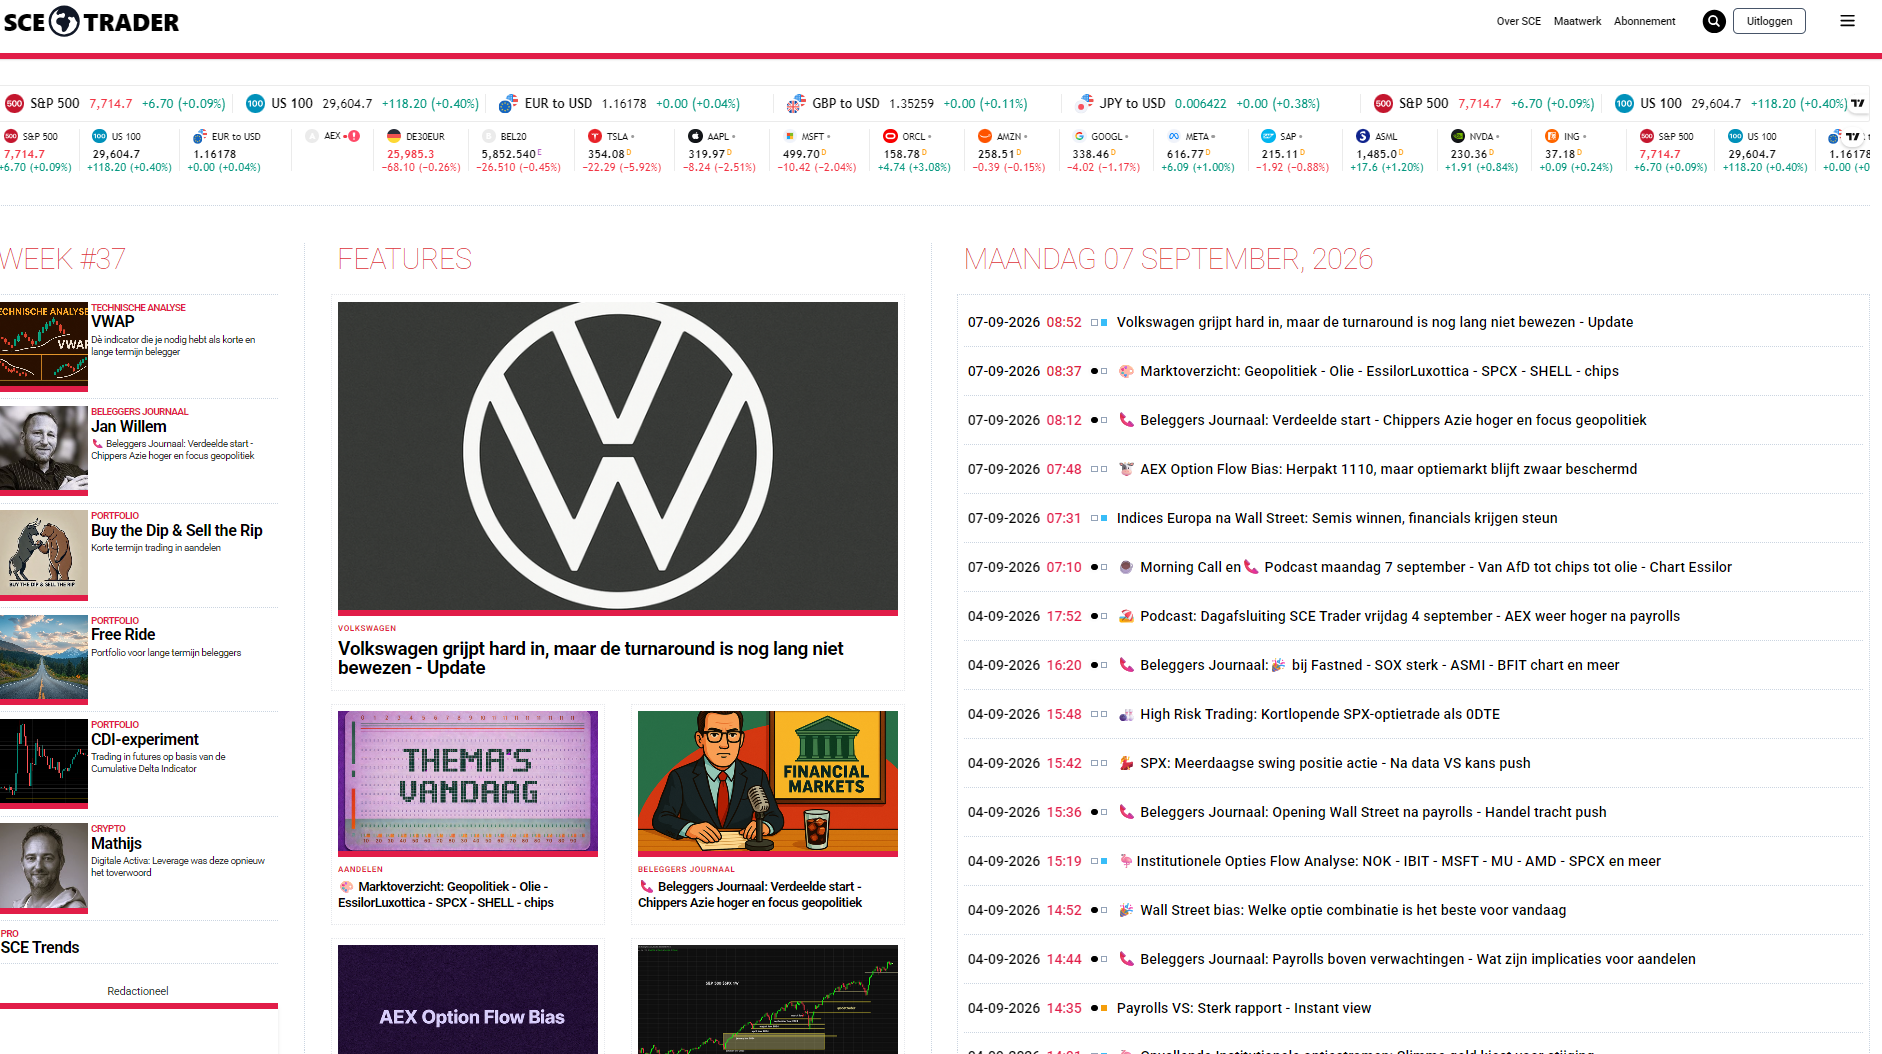
Task: Open the hamburger menu
Action: pyautogui.click(x=1847, y=21)
